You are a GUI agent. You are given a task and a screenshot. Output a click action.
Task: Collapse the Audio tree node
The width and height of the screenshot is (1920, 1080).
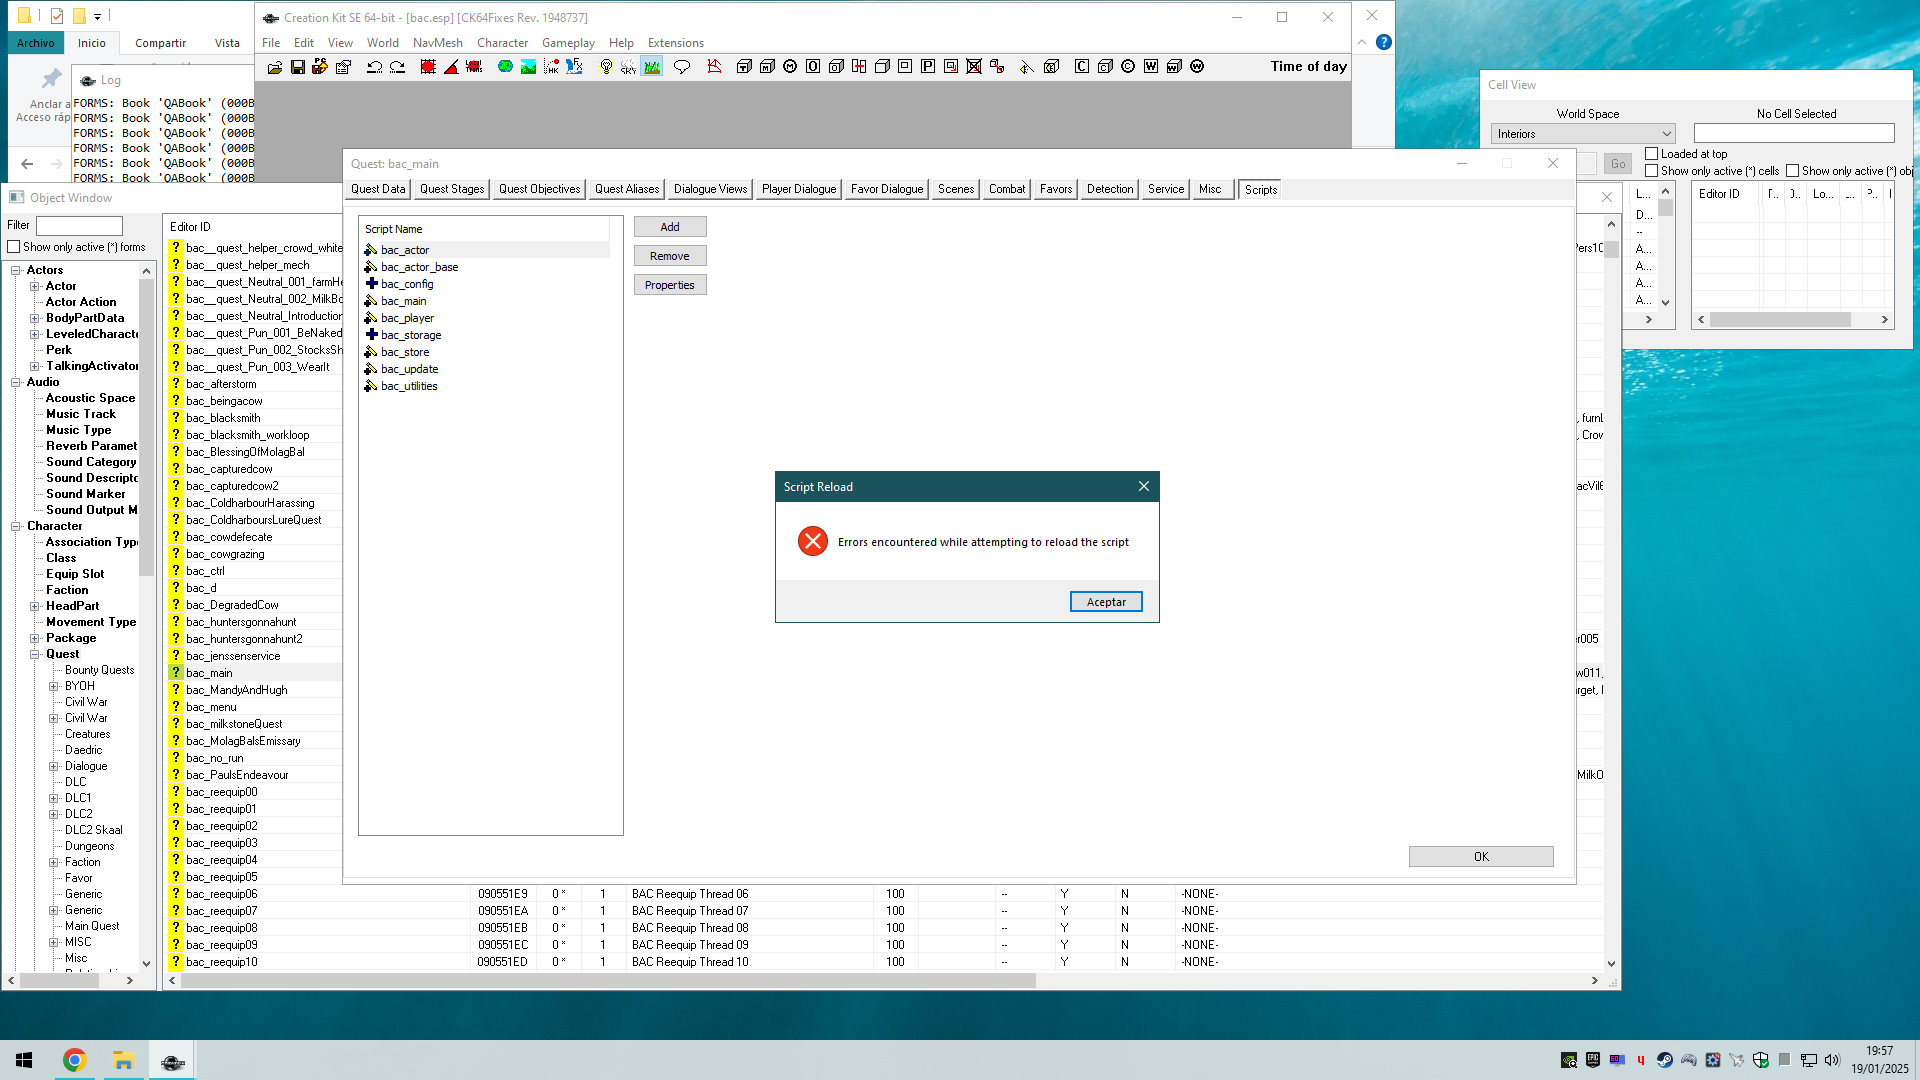16,382
